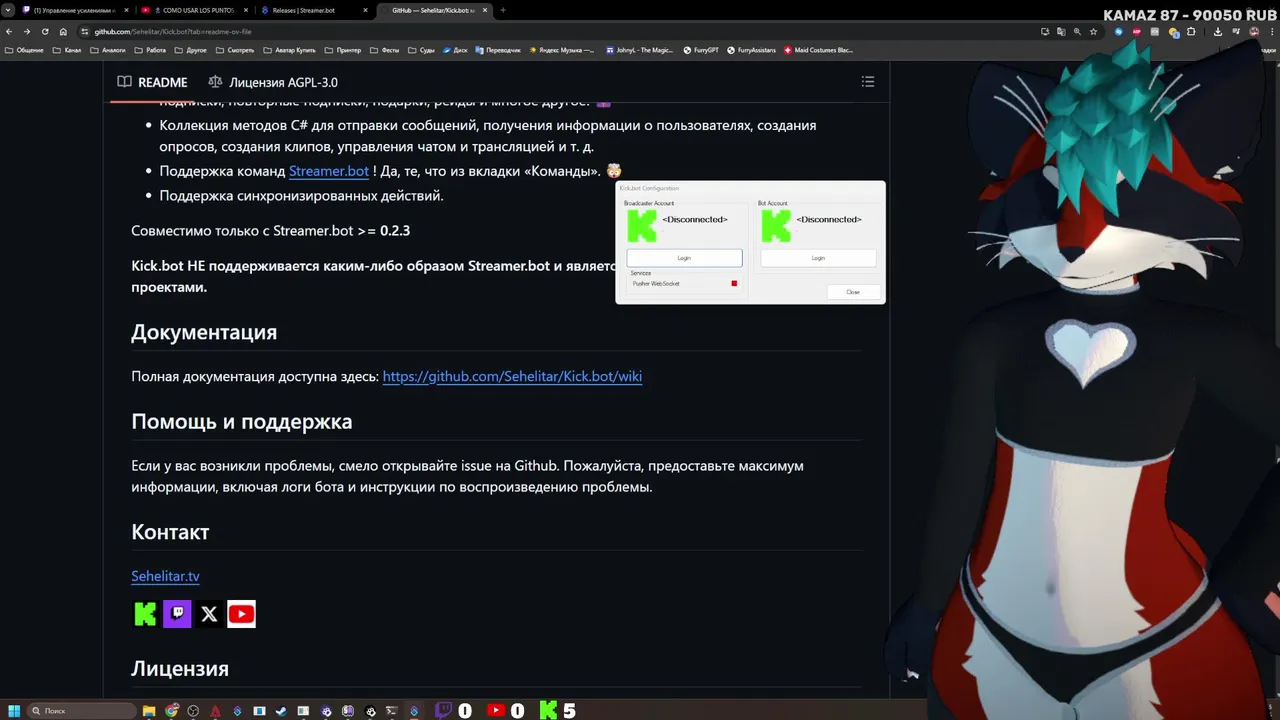The width and height of the screenshot is (1280, 720).
Task: Expand the tab search dropdown arrow
Action: (7, 10)
